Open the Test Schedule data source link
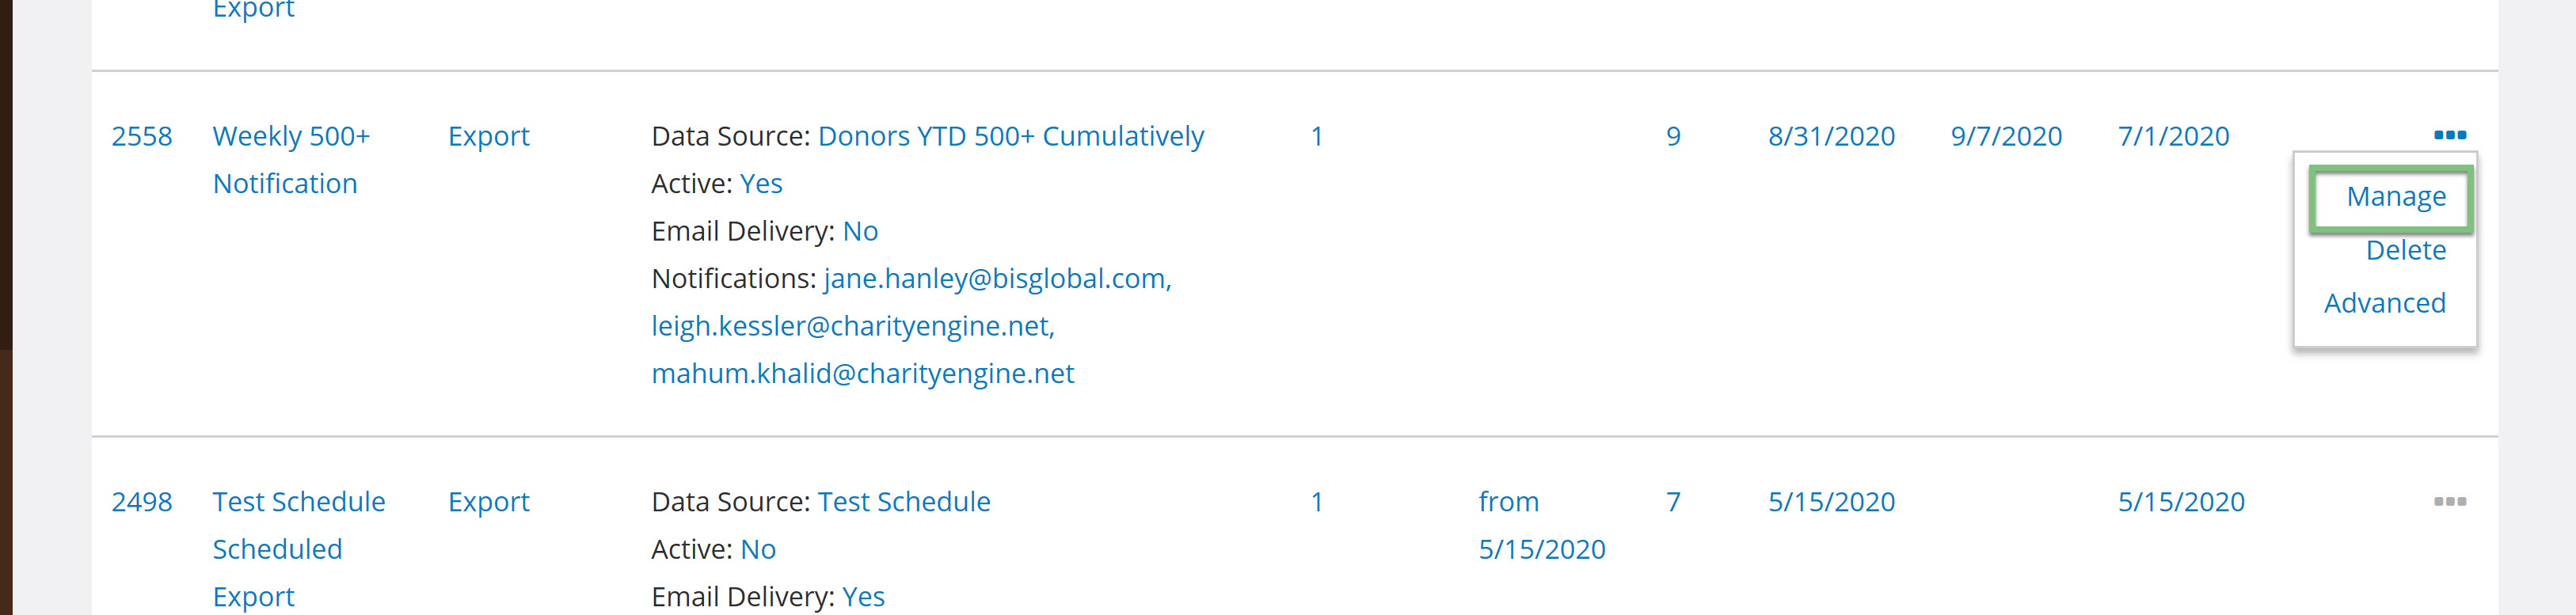 coord(904,502)
